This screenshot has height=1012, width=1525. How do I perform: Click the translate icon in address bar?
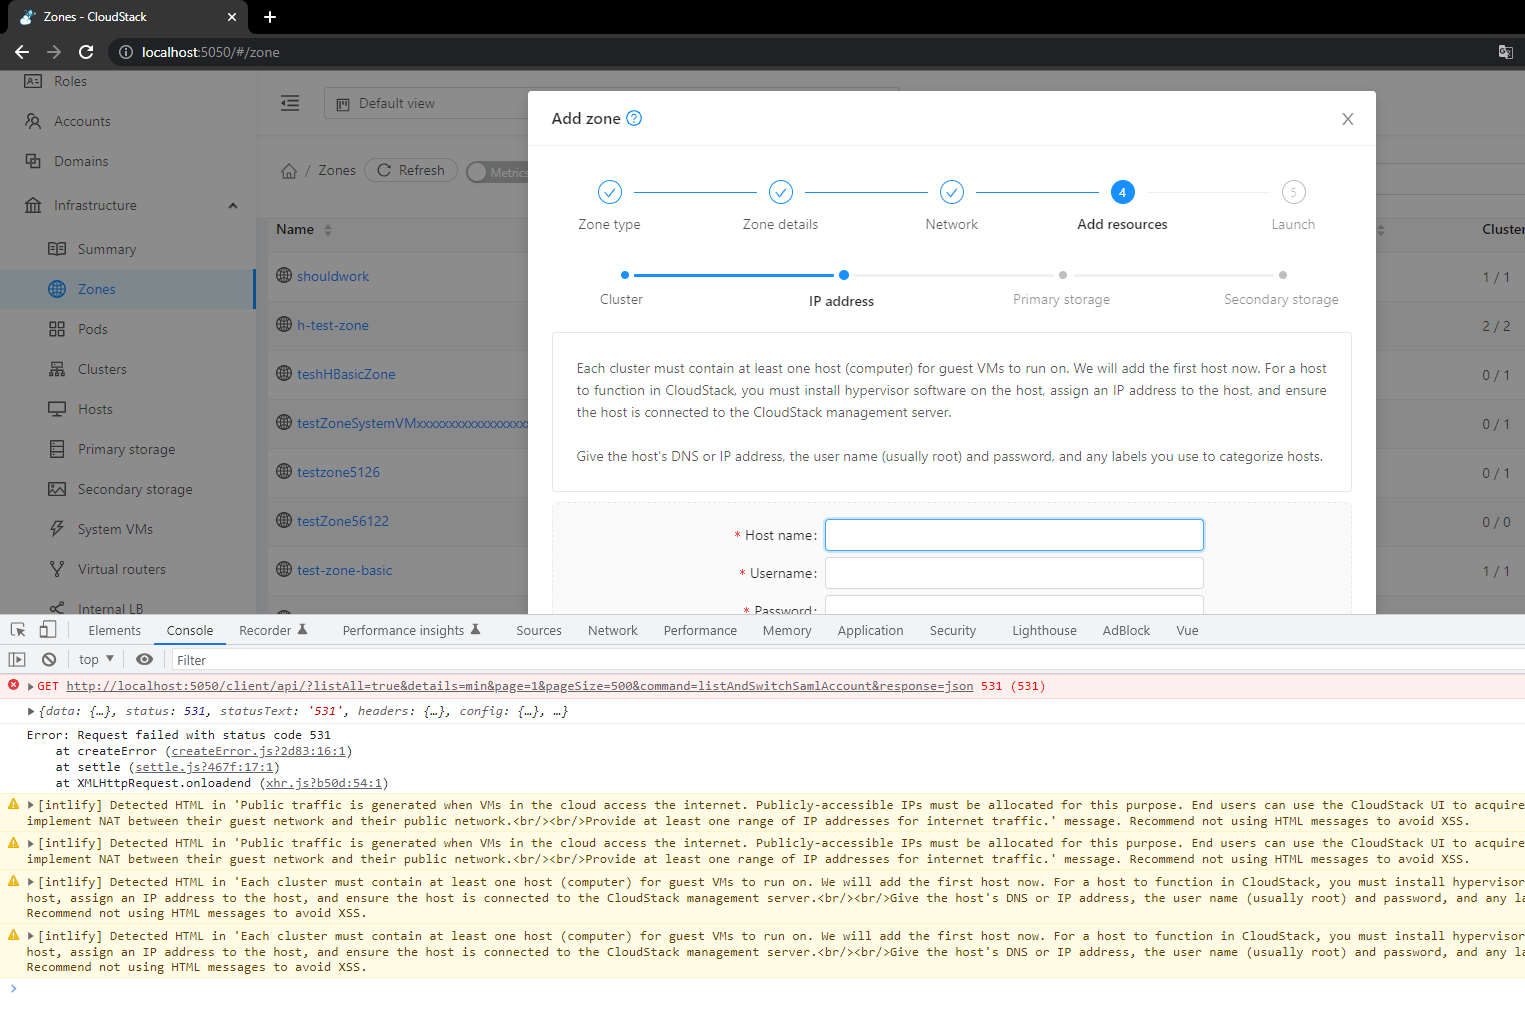pos(1505,52)
